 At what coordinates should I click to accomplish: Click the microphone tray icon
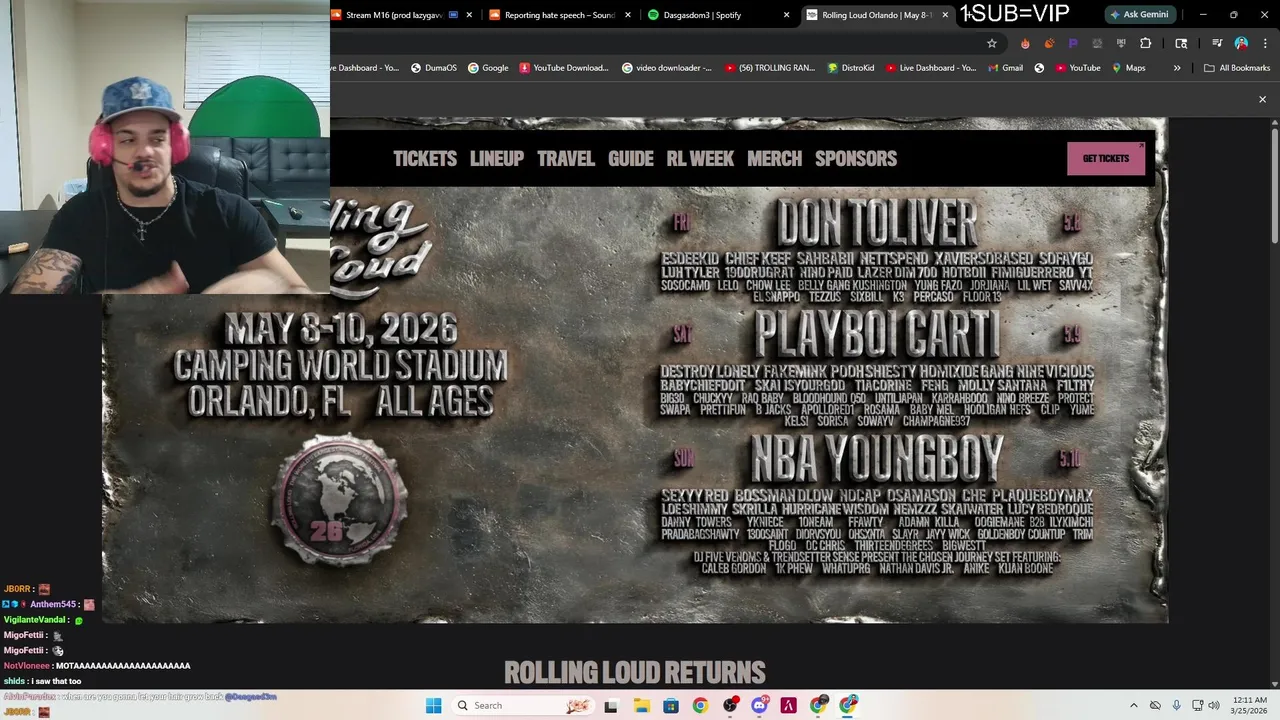tap(1176, 705)
